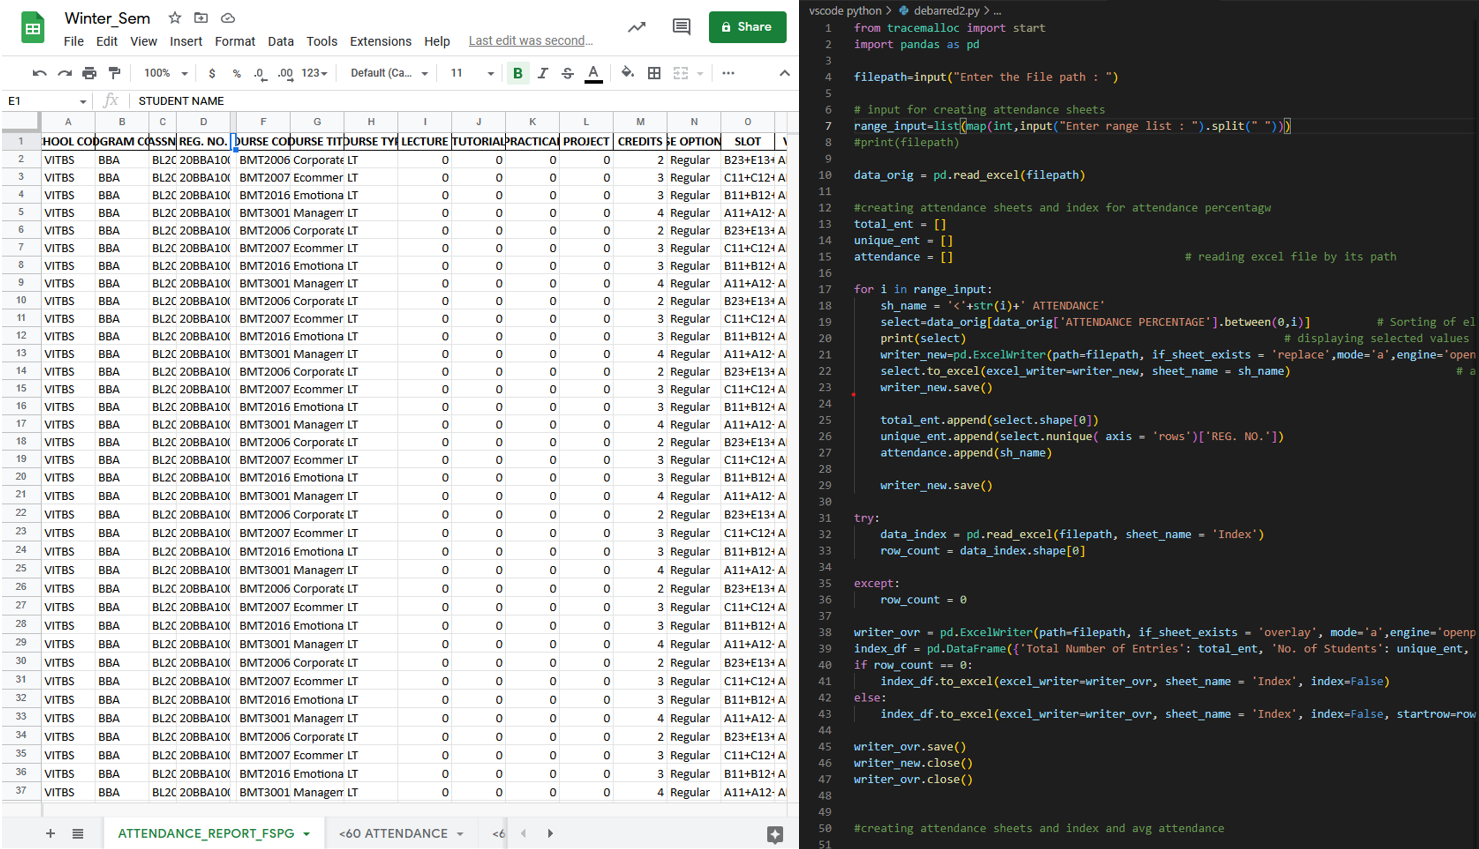1479x849 pixels.
Task: Open the zoom level dropdown
Action: pyautogui.click(x=163, y=72)
